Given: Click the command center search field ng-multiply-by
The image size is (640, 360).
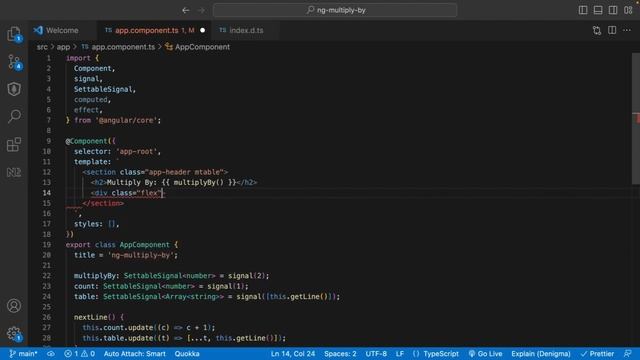Looking at the screenshot, I should pos(335,10).
